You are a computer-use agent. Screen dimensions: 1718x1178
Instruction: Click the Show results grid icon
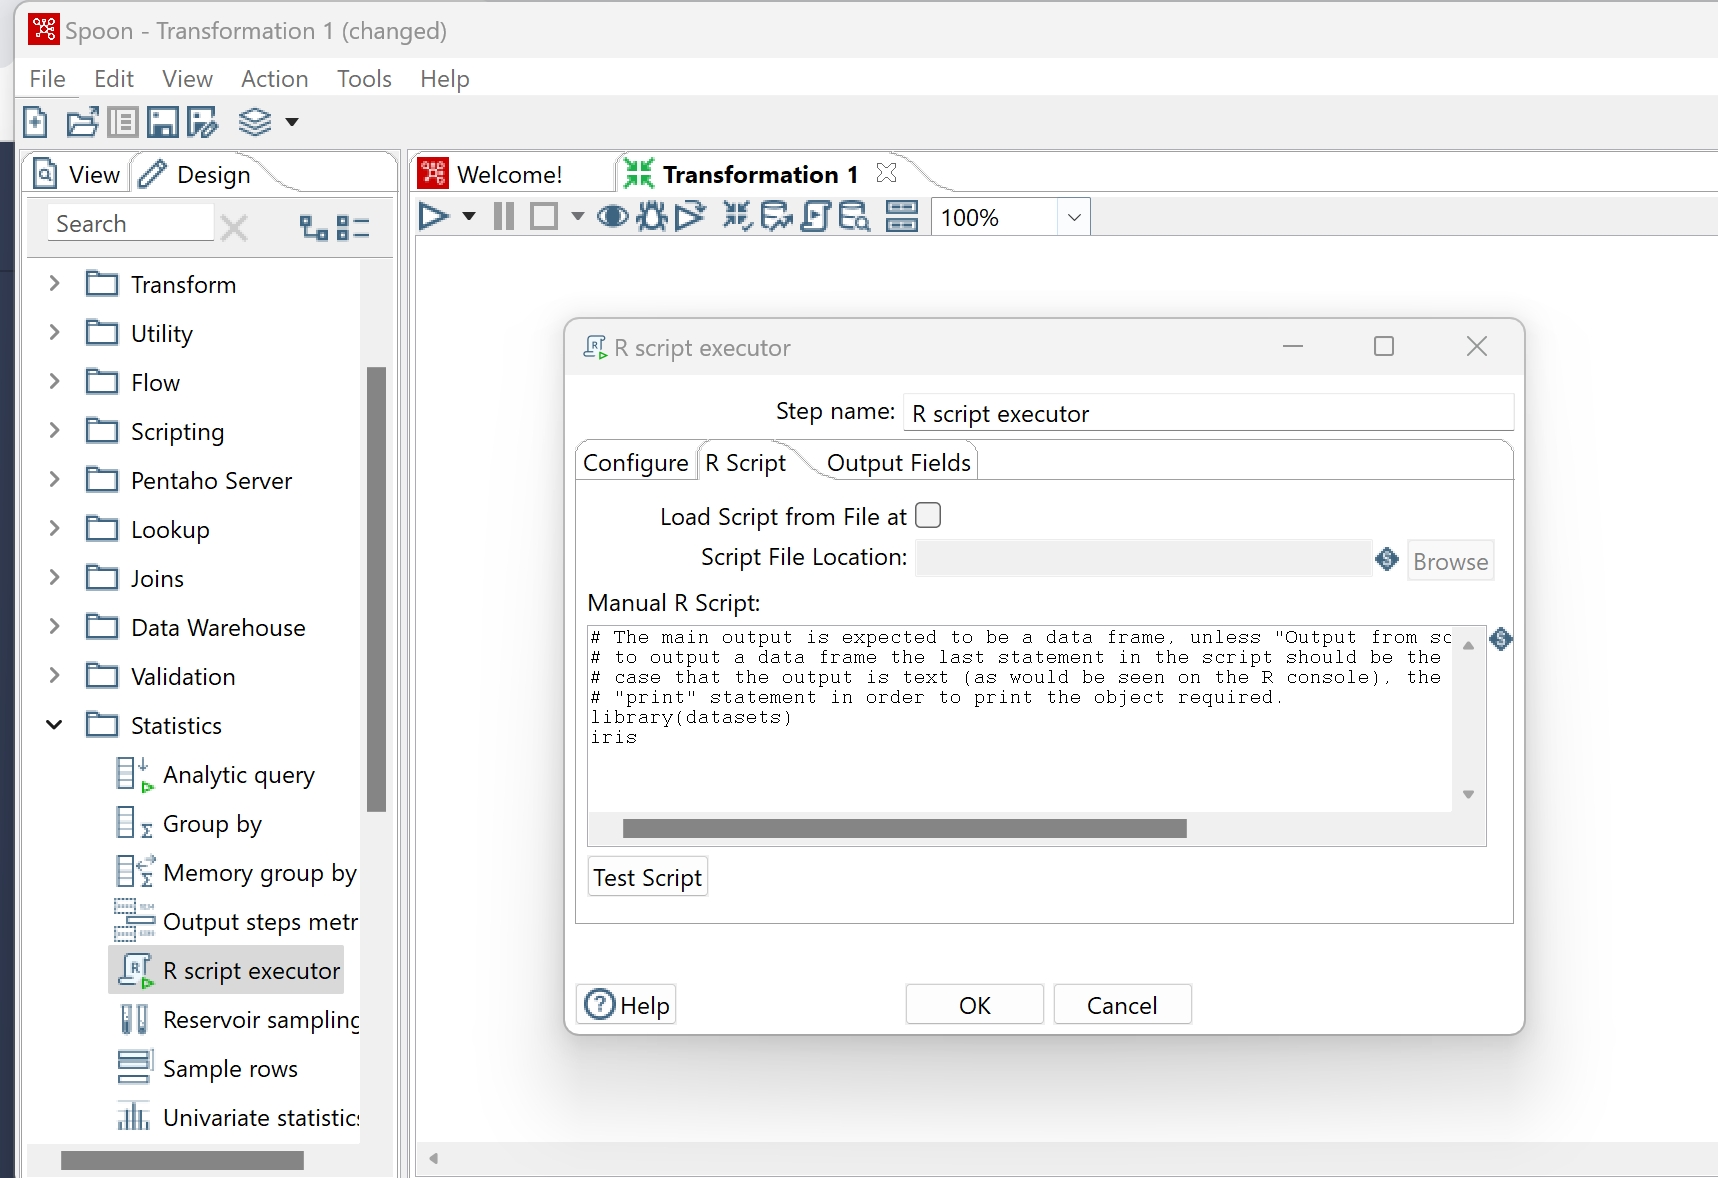[x=901, y=217]
